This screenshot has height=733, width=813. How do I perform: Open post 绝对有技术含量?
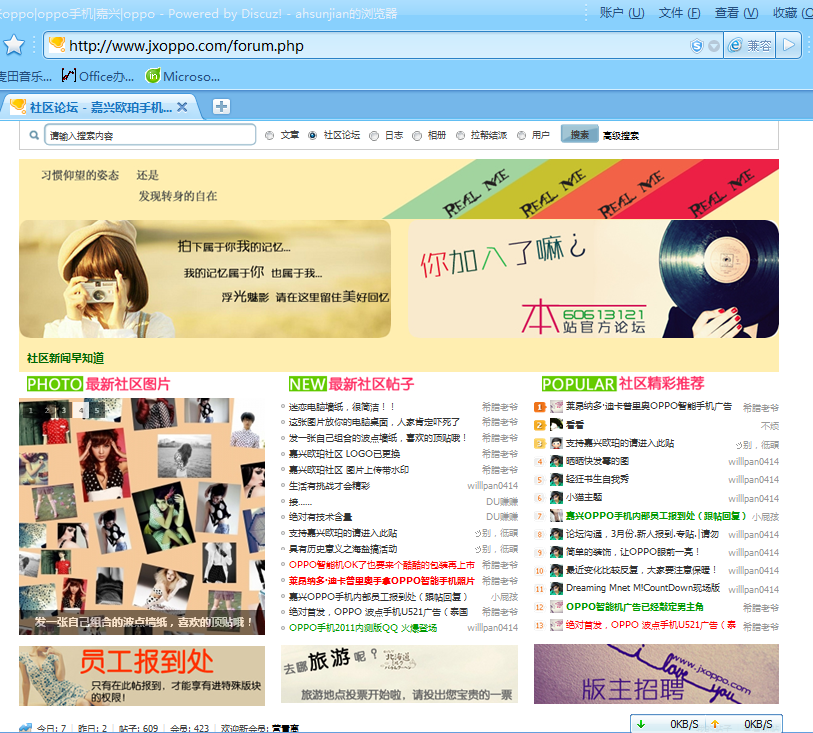pyautogui.click(x=320, y=517)
